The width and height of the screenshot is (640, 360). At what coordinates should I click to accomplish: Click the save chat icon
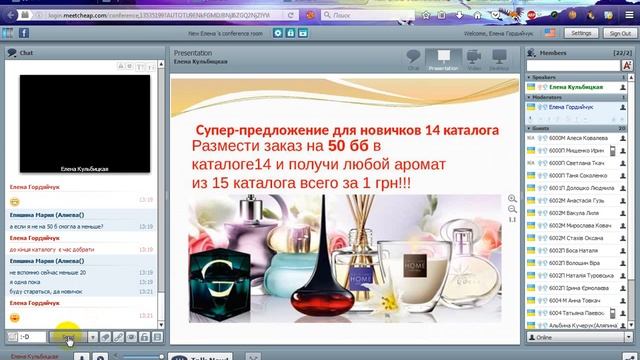158,337
